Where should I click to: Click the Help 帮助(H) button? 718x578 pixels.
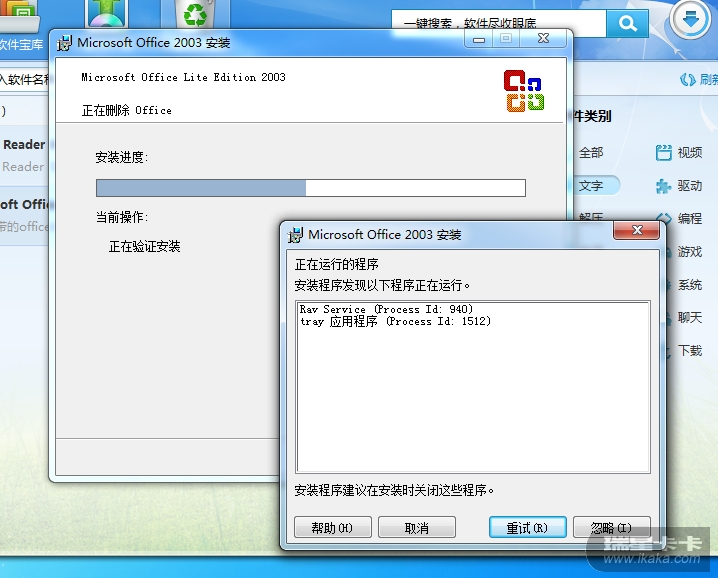point(332,528)
